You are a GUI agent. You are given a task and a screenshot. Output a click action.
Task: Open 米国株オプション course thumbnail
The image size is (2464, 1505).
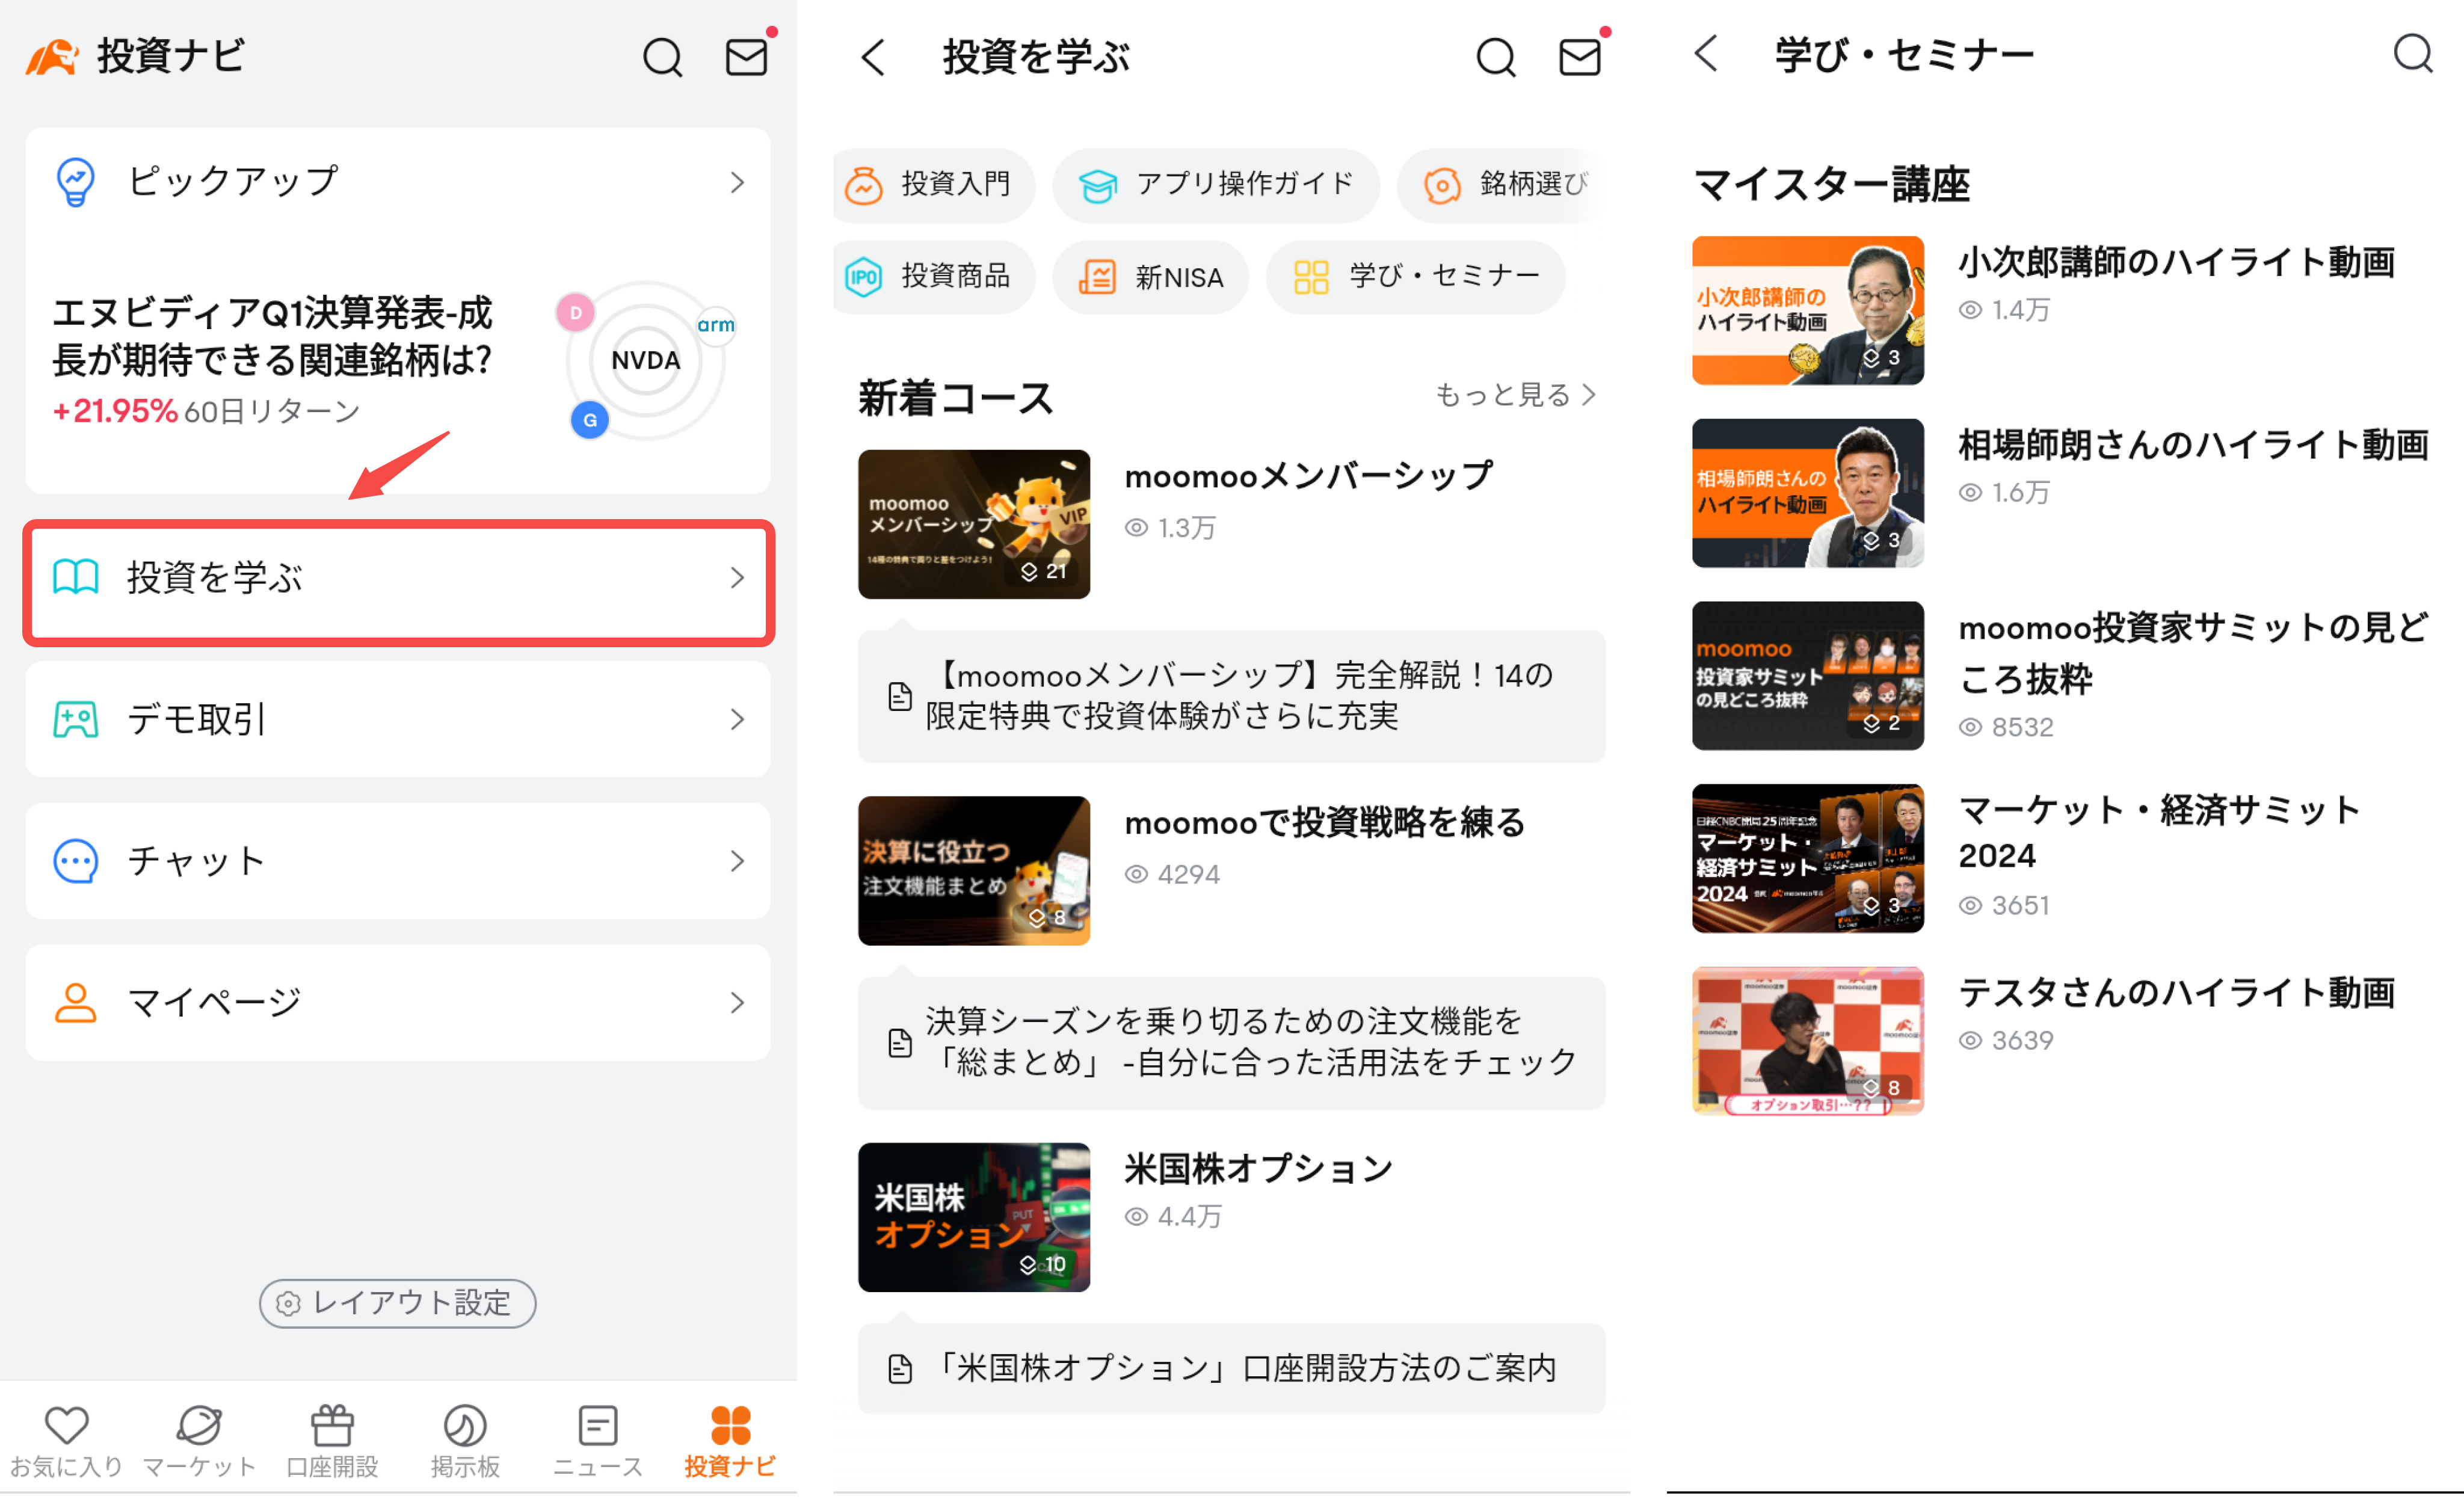(974, 1217)
